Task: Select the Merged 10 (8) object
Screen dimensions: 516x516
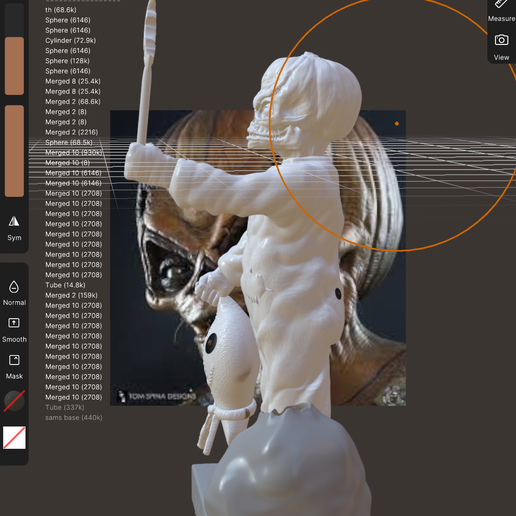Action: pos(68,163)
